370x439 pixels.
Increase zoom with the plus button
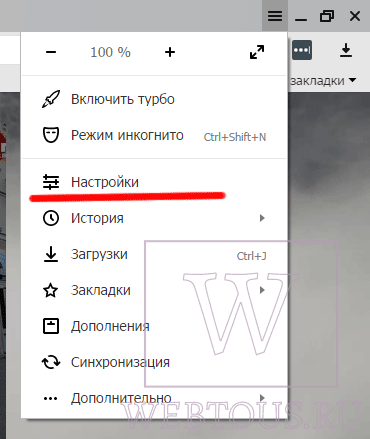tap(170, 52)
